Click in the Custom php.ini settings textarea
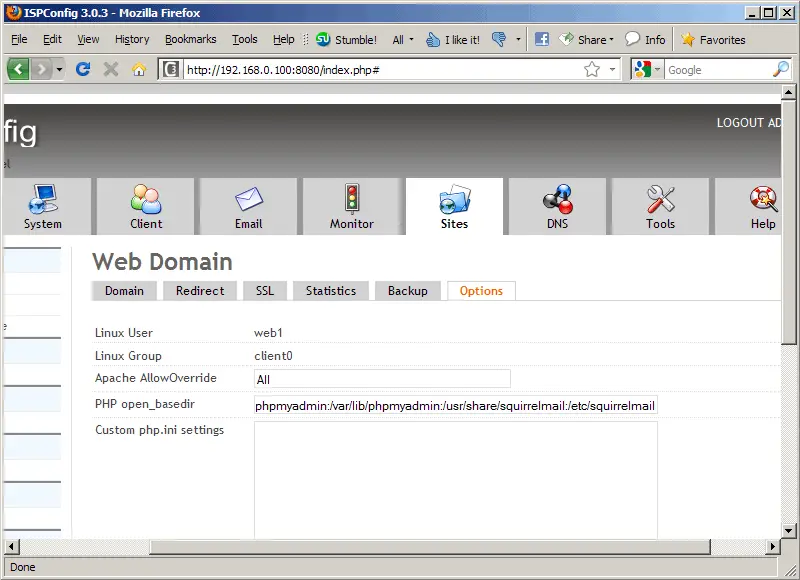The image size is (800, 580). (456, 480)
